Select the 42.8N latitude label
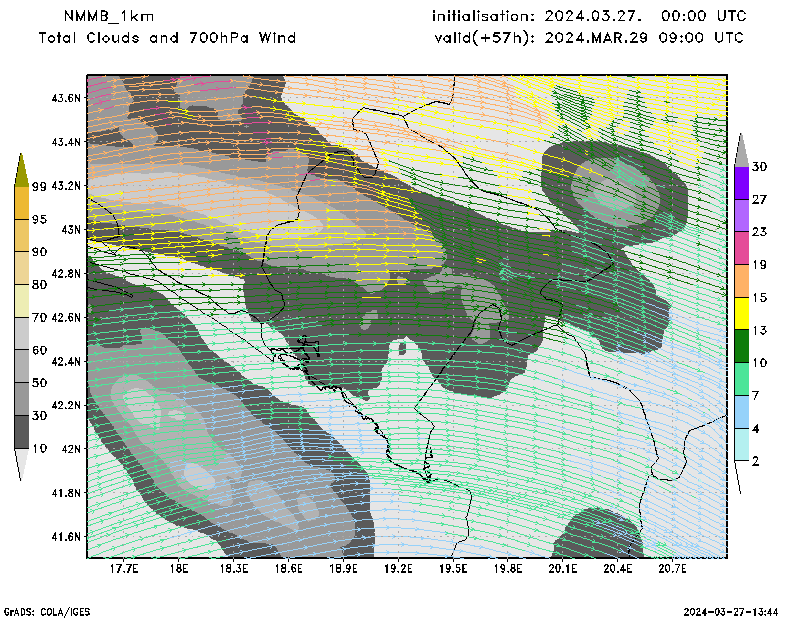800x618 pixels. tap(66, 273)
